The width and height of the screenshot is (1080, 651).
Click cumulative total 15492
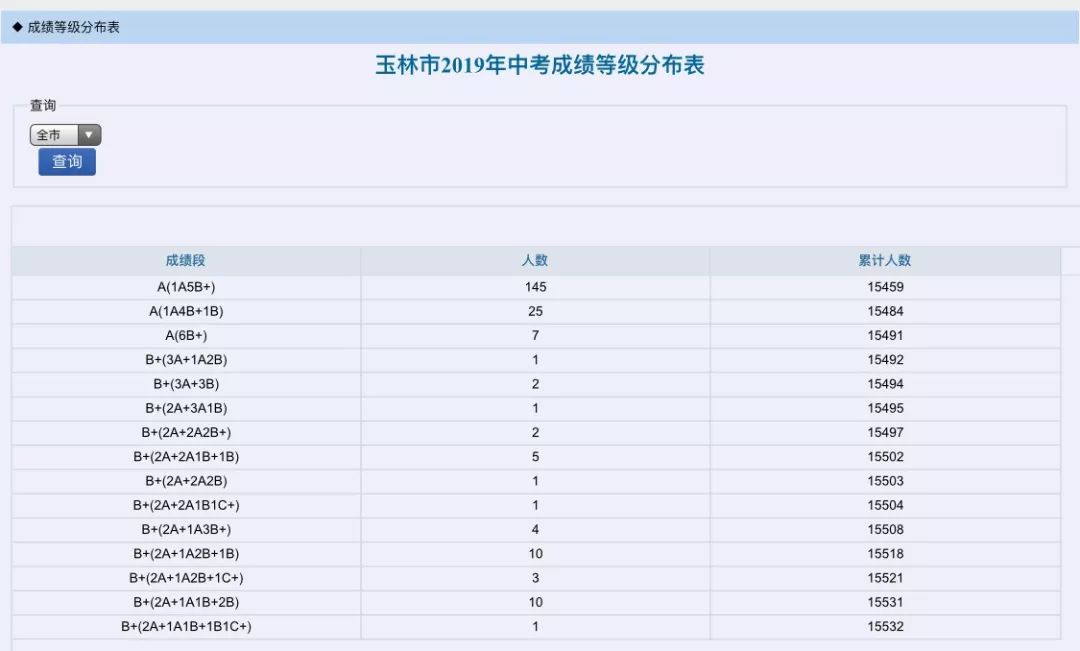885,360
